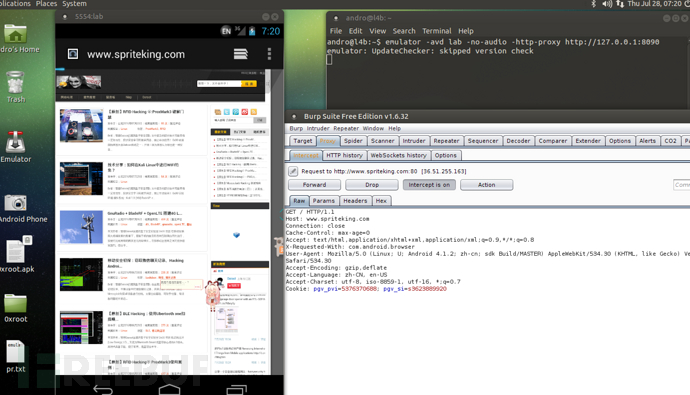
Task: Open the terminal File menu
Action: click(x=336, y=31)
